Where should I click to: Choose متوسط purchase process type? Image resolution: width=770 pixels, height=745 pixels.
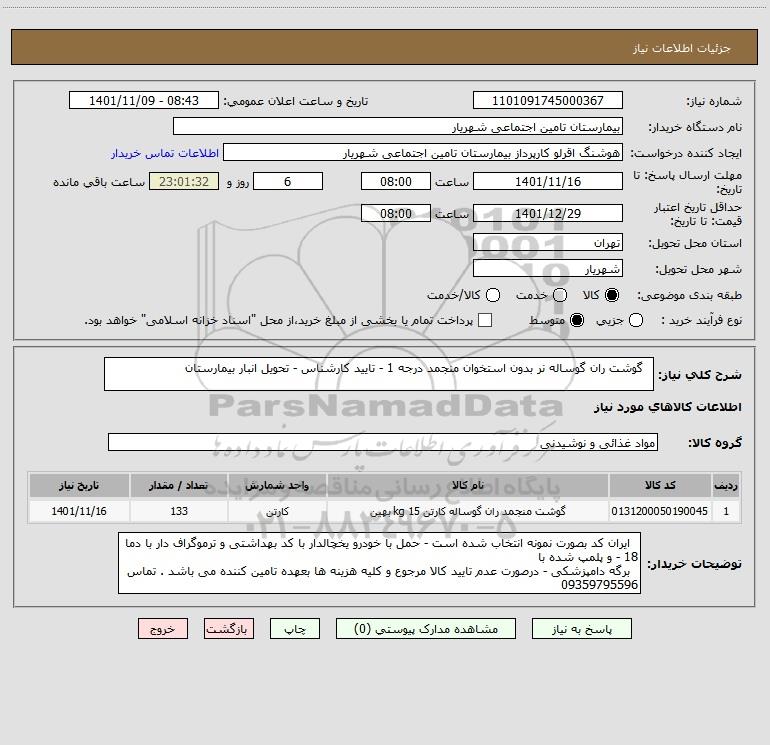[x=577, y=320]
